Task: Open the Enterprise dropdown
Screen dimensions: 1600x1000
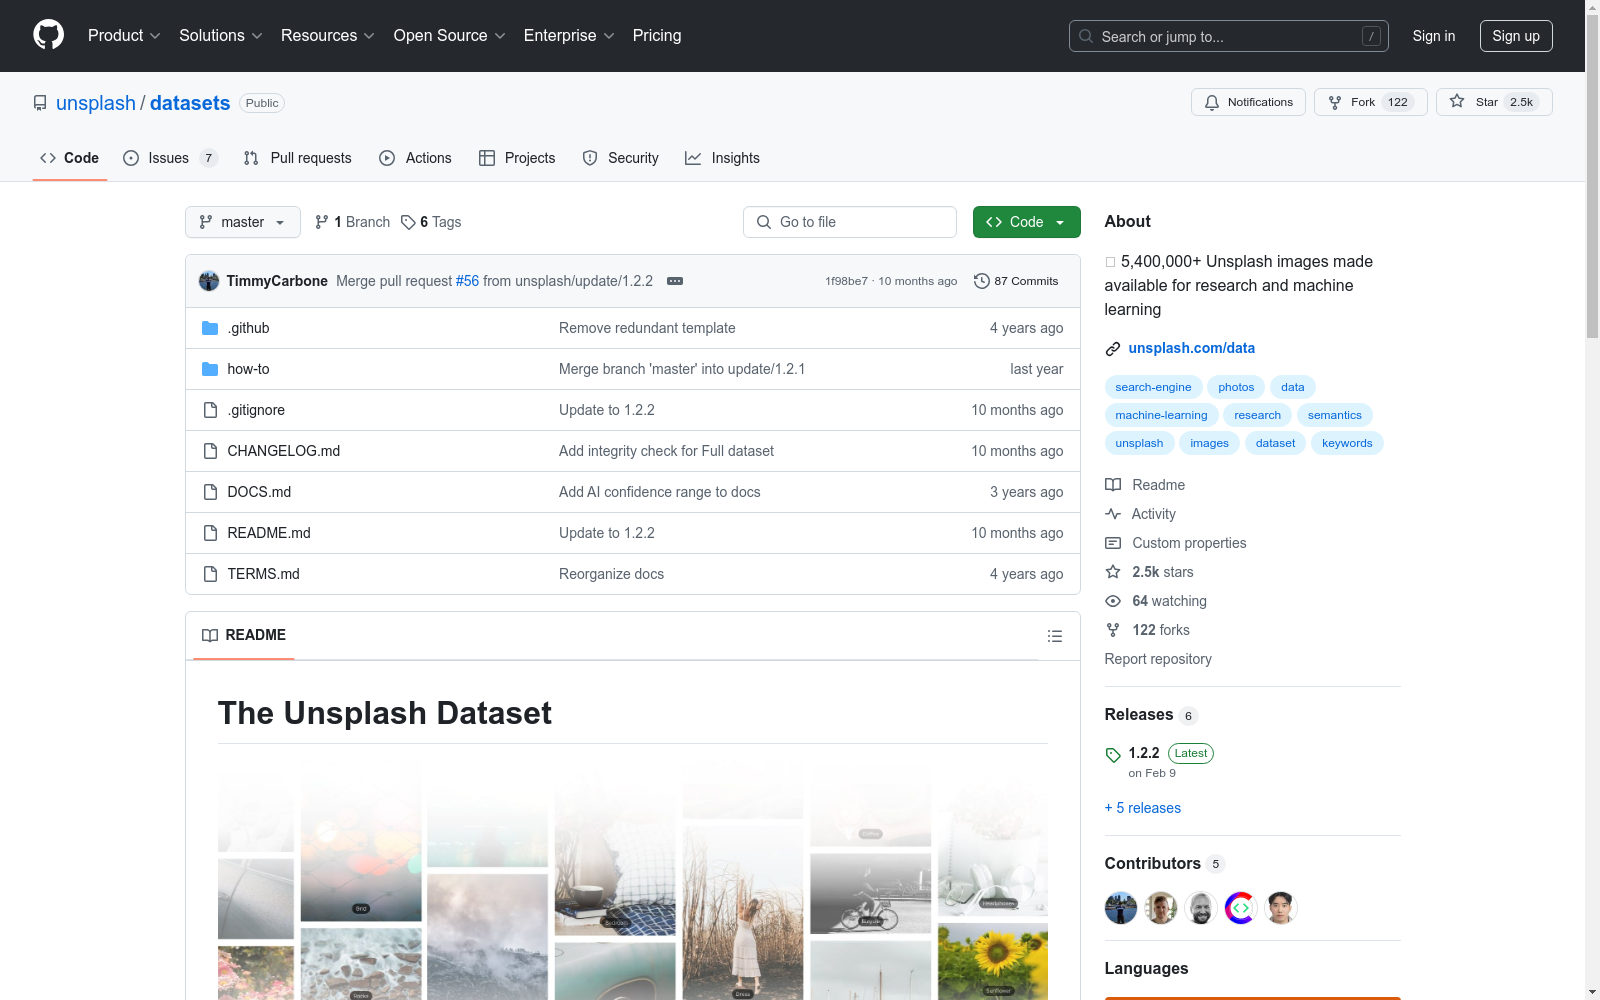Action: point(568,35)
